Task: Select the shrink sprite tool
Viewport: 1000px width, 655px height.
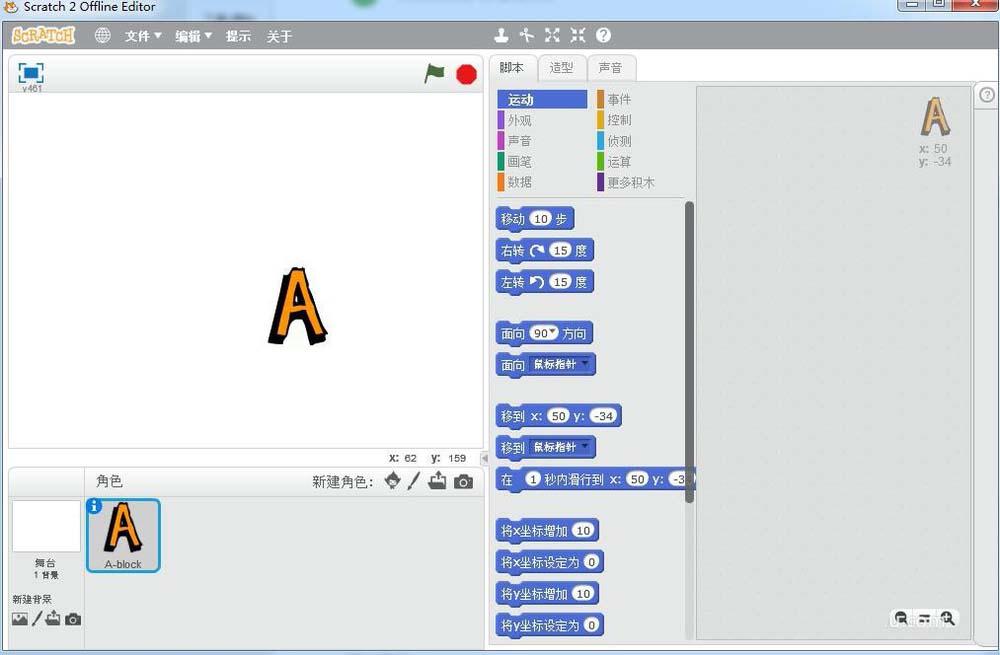Action: [x=577, y=36]
